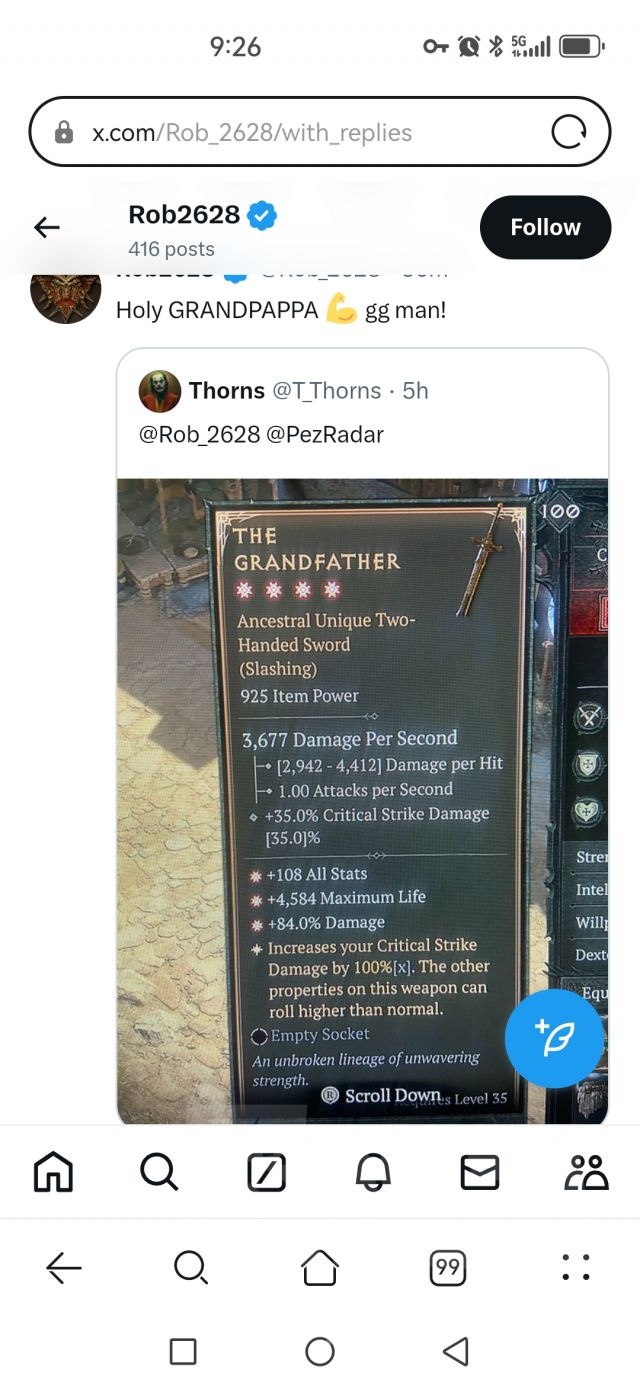
Task: Open The Grandfather sword image
Action: pyautogui.click(x=363, y=801)
